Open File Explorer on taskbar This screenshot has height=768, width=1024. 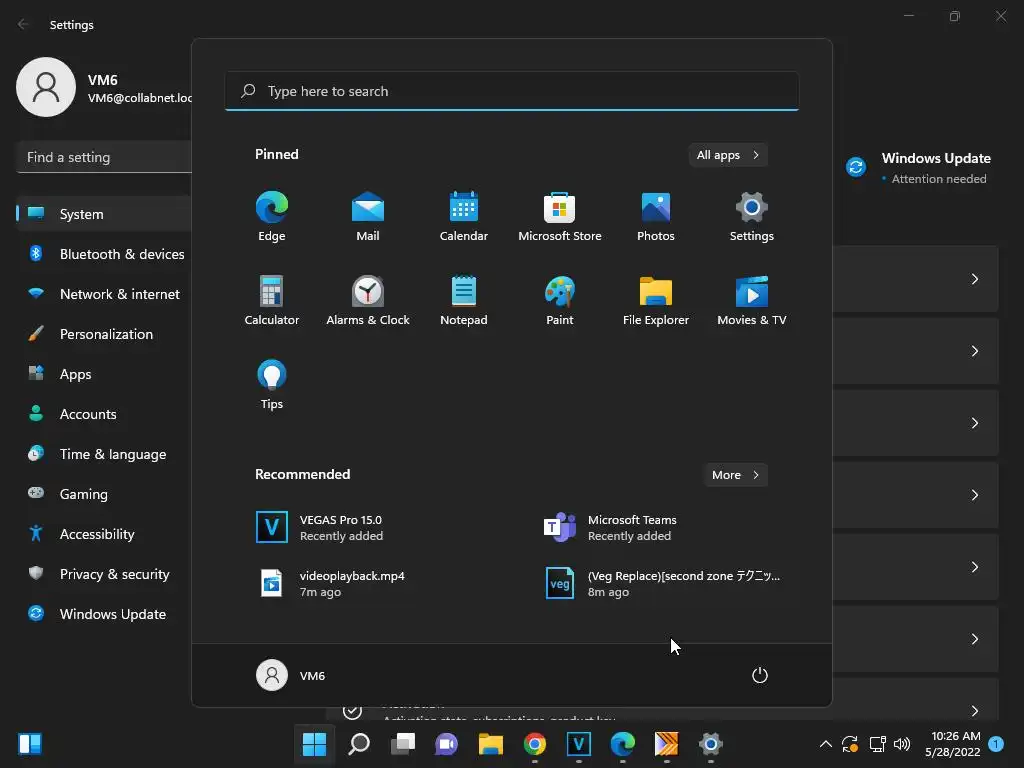[x=490, y=744]
